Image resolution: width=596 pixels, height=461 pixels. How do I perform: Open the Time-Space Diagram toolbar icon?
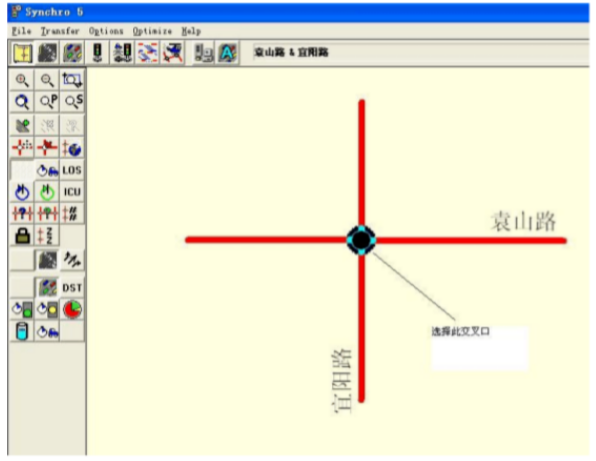pos(147,53)
